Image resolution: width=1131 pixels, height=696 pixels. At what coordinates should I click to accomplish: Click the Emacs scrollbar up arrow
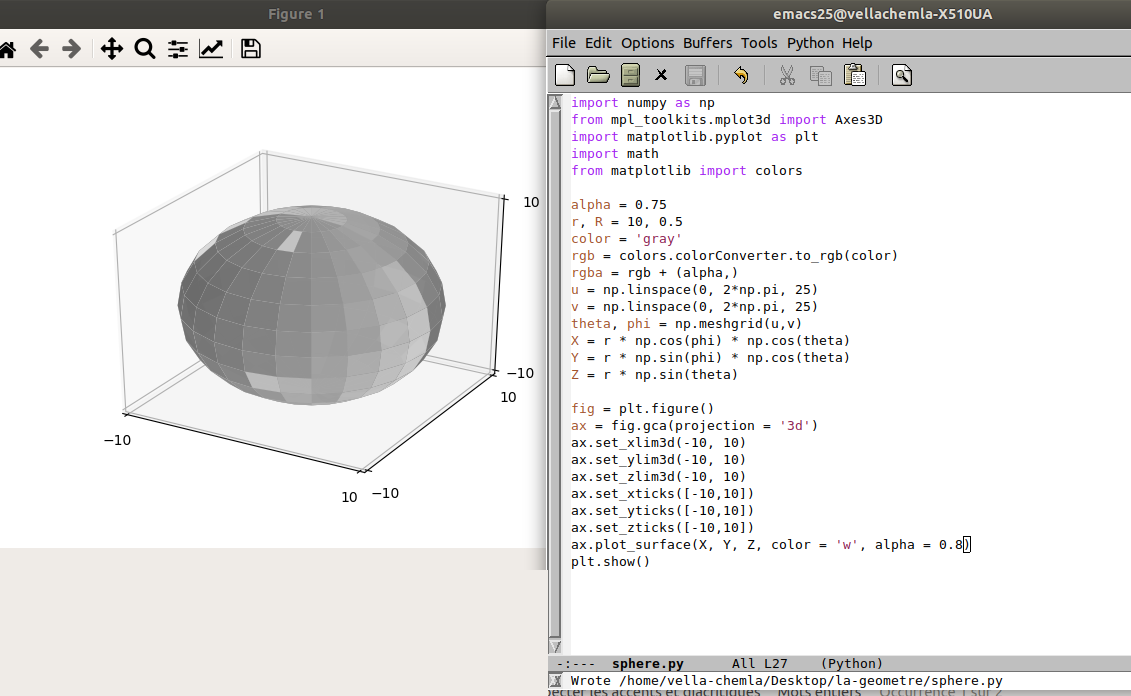pyautogui.click(x=556, y=103)
